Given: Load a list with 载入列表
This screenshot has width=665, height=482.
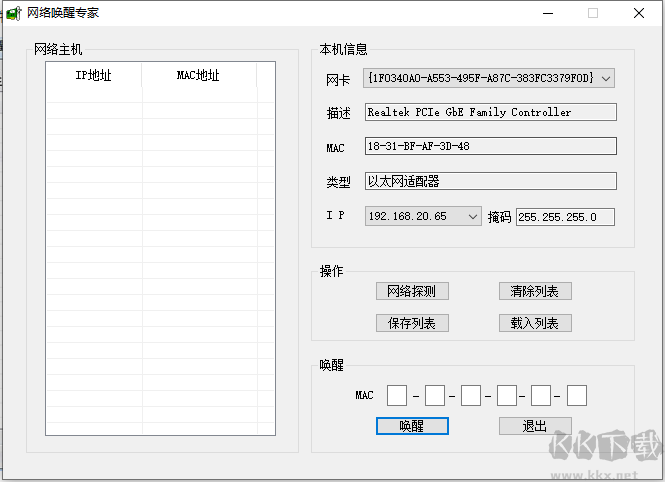Looking at the screenshot, I should coord(535,323).
